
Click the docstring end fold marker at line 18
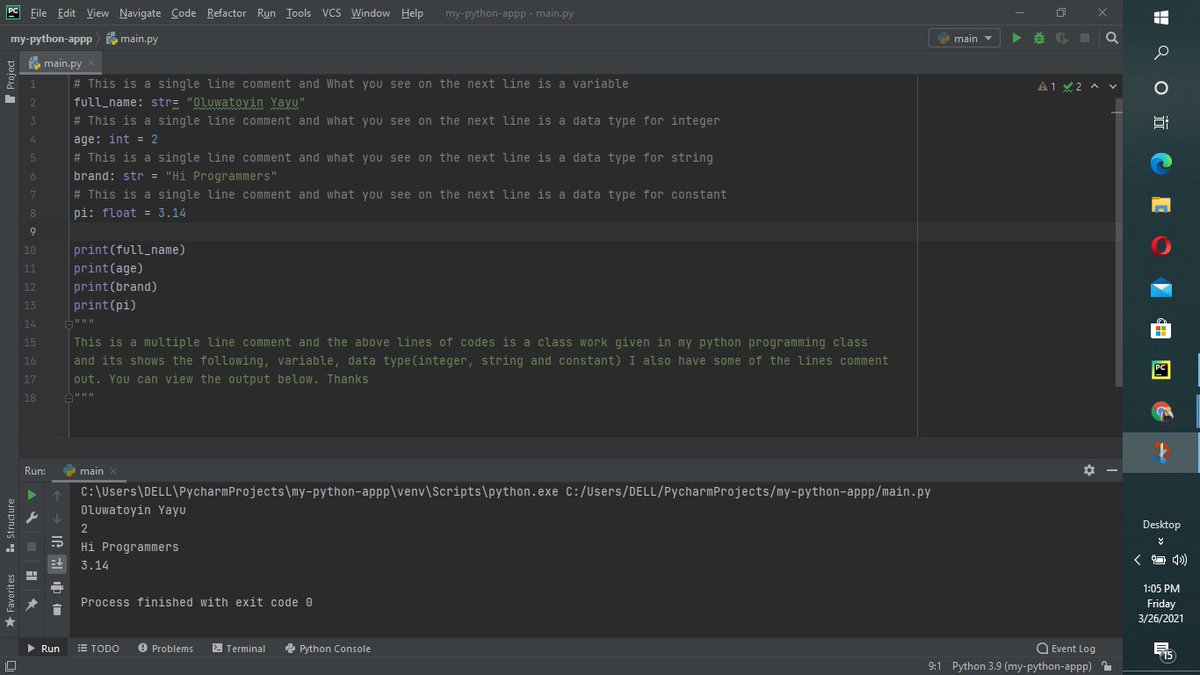pyautogui.click(x=70, y=398)
